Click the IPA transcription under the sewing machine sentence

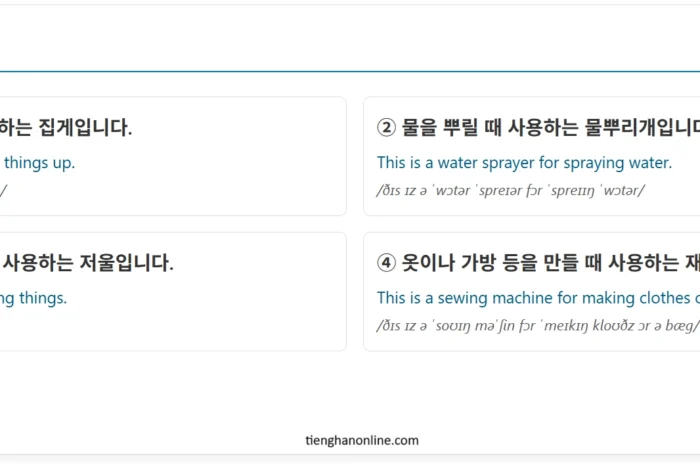click(x=536, y=325)
